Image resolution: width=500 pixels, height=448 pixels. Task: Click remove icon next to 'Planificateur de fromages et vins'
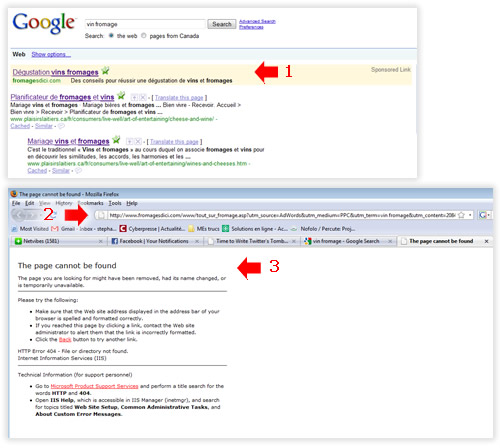(143, 97)
